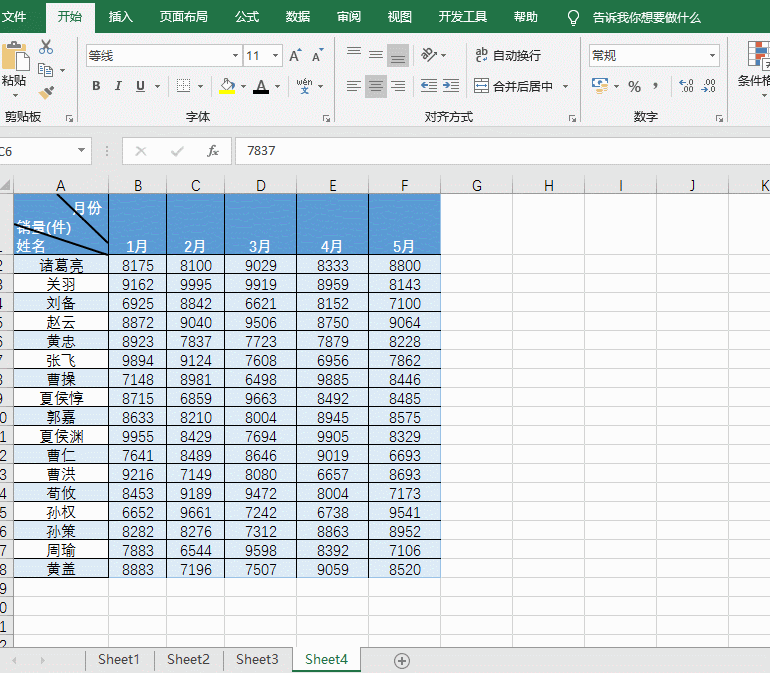Expand the font size dropdown
Screen dimensions: 770x673
click(275, 56)
